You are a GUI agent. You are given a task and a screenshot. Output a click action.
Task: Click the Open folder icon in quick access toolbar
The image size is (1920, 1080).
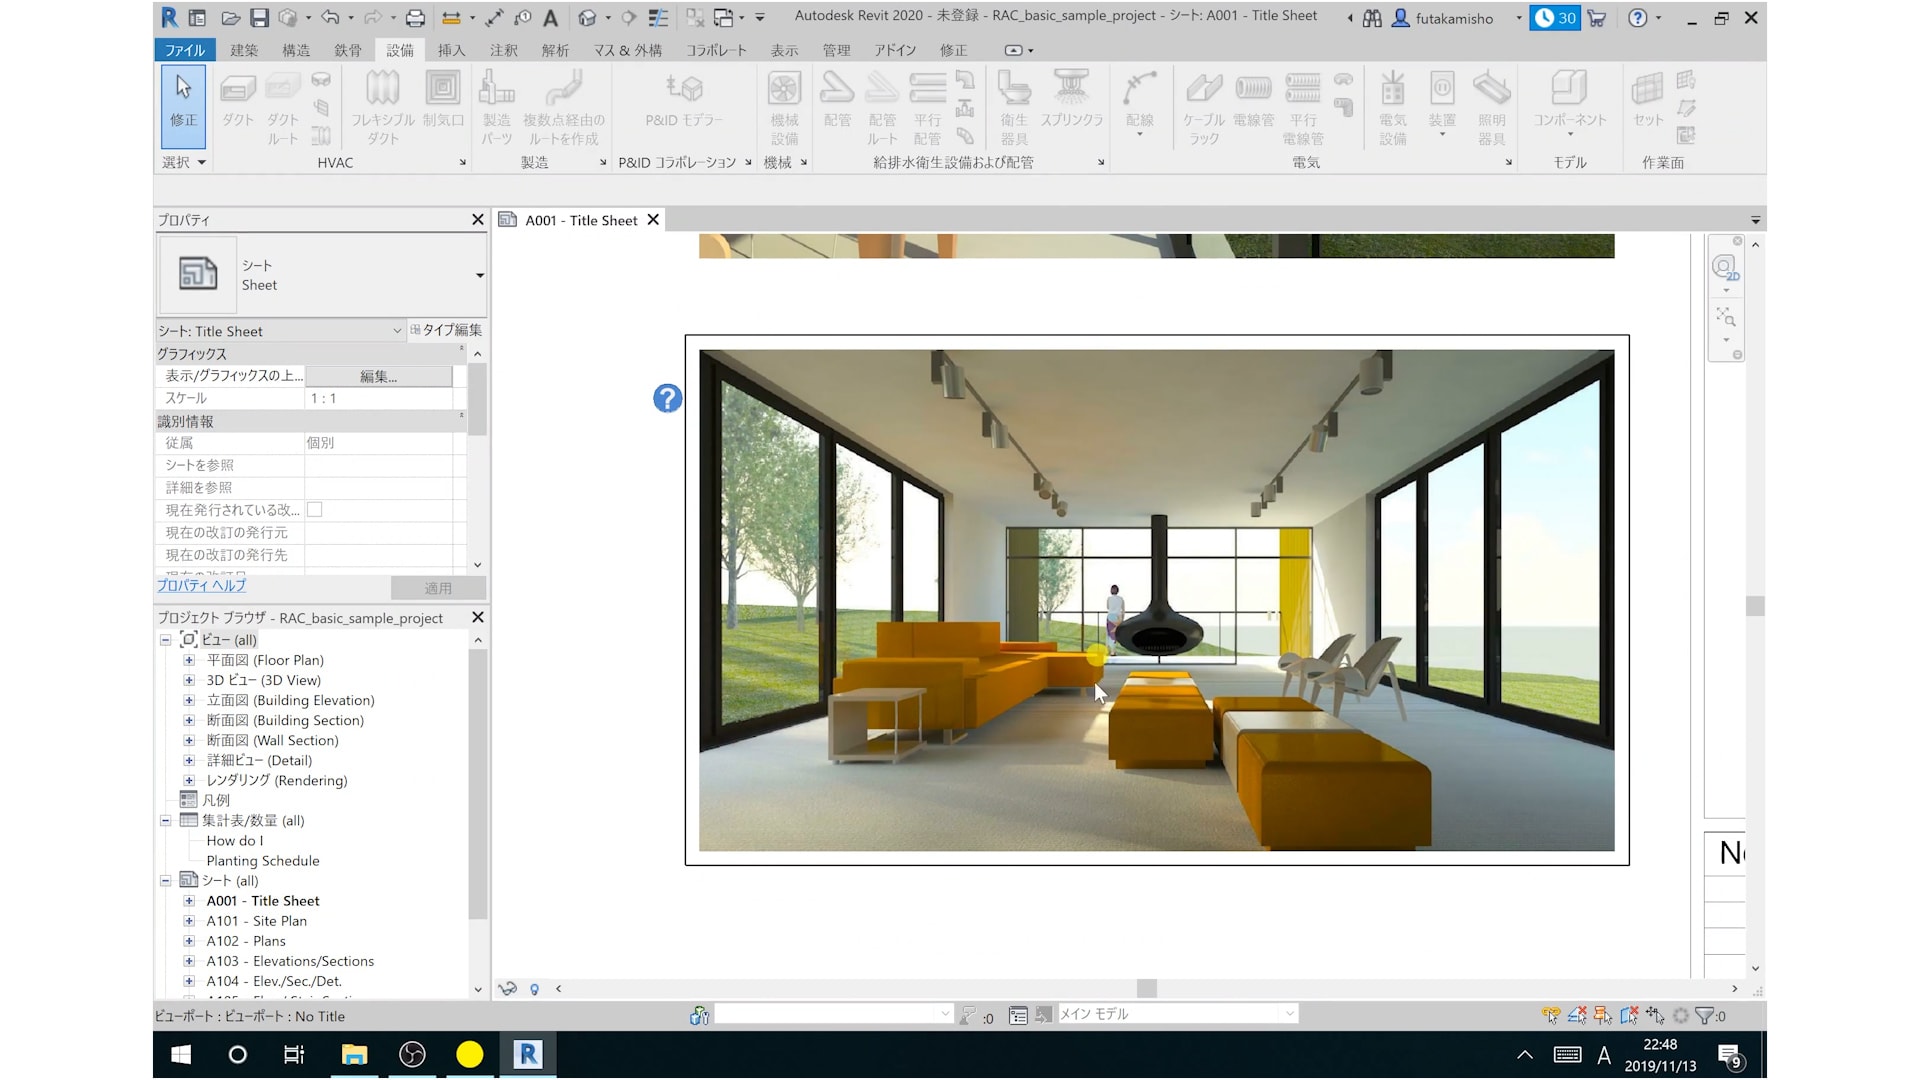tap(231, 18)
